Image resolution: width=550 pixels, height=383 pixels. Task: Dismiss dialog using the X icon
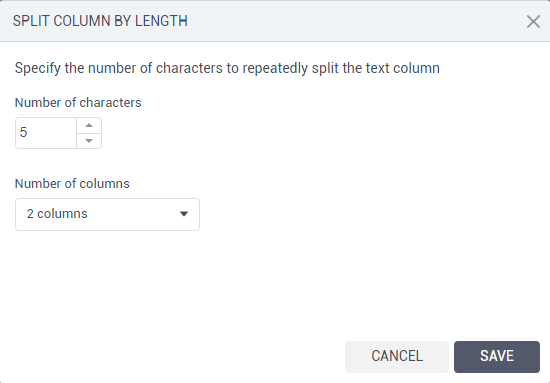[x=533, y=21]
